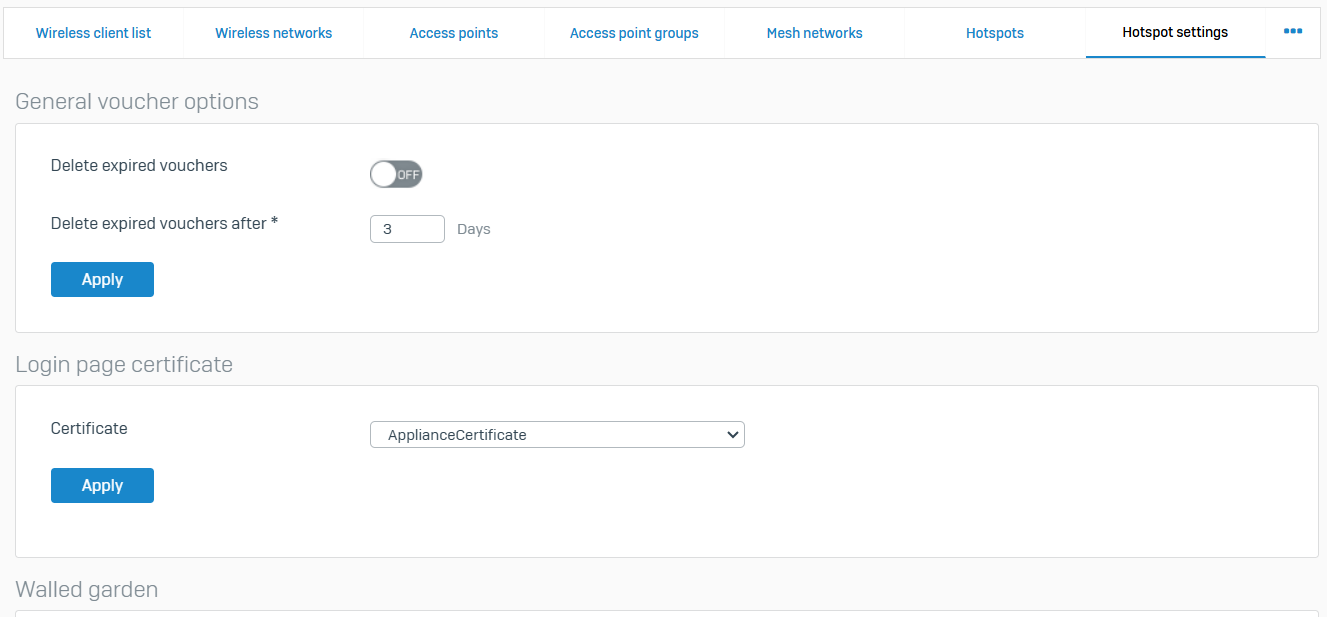
Task: Click the chevron arrow of Certificate dropdown
Action: coord(732,435)
